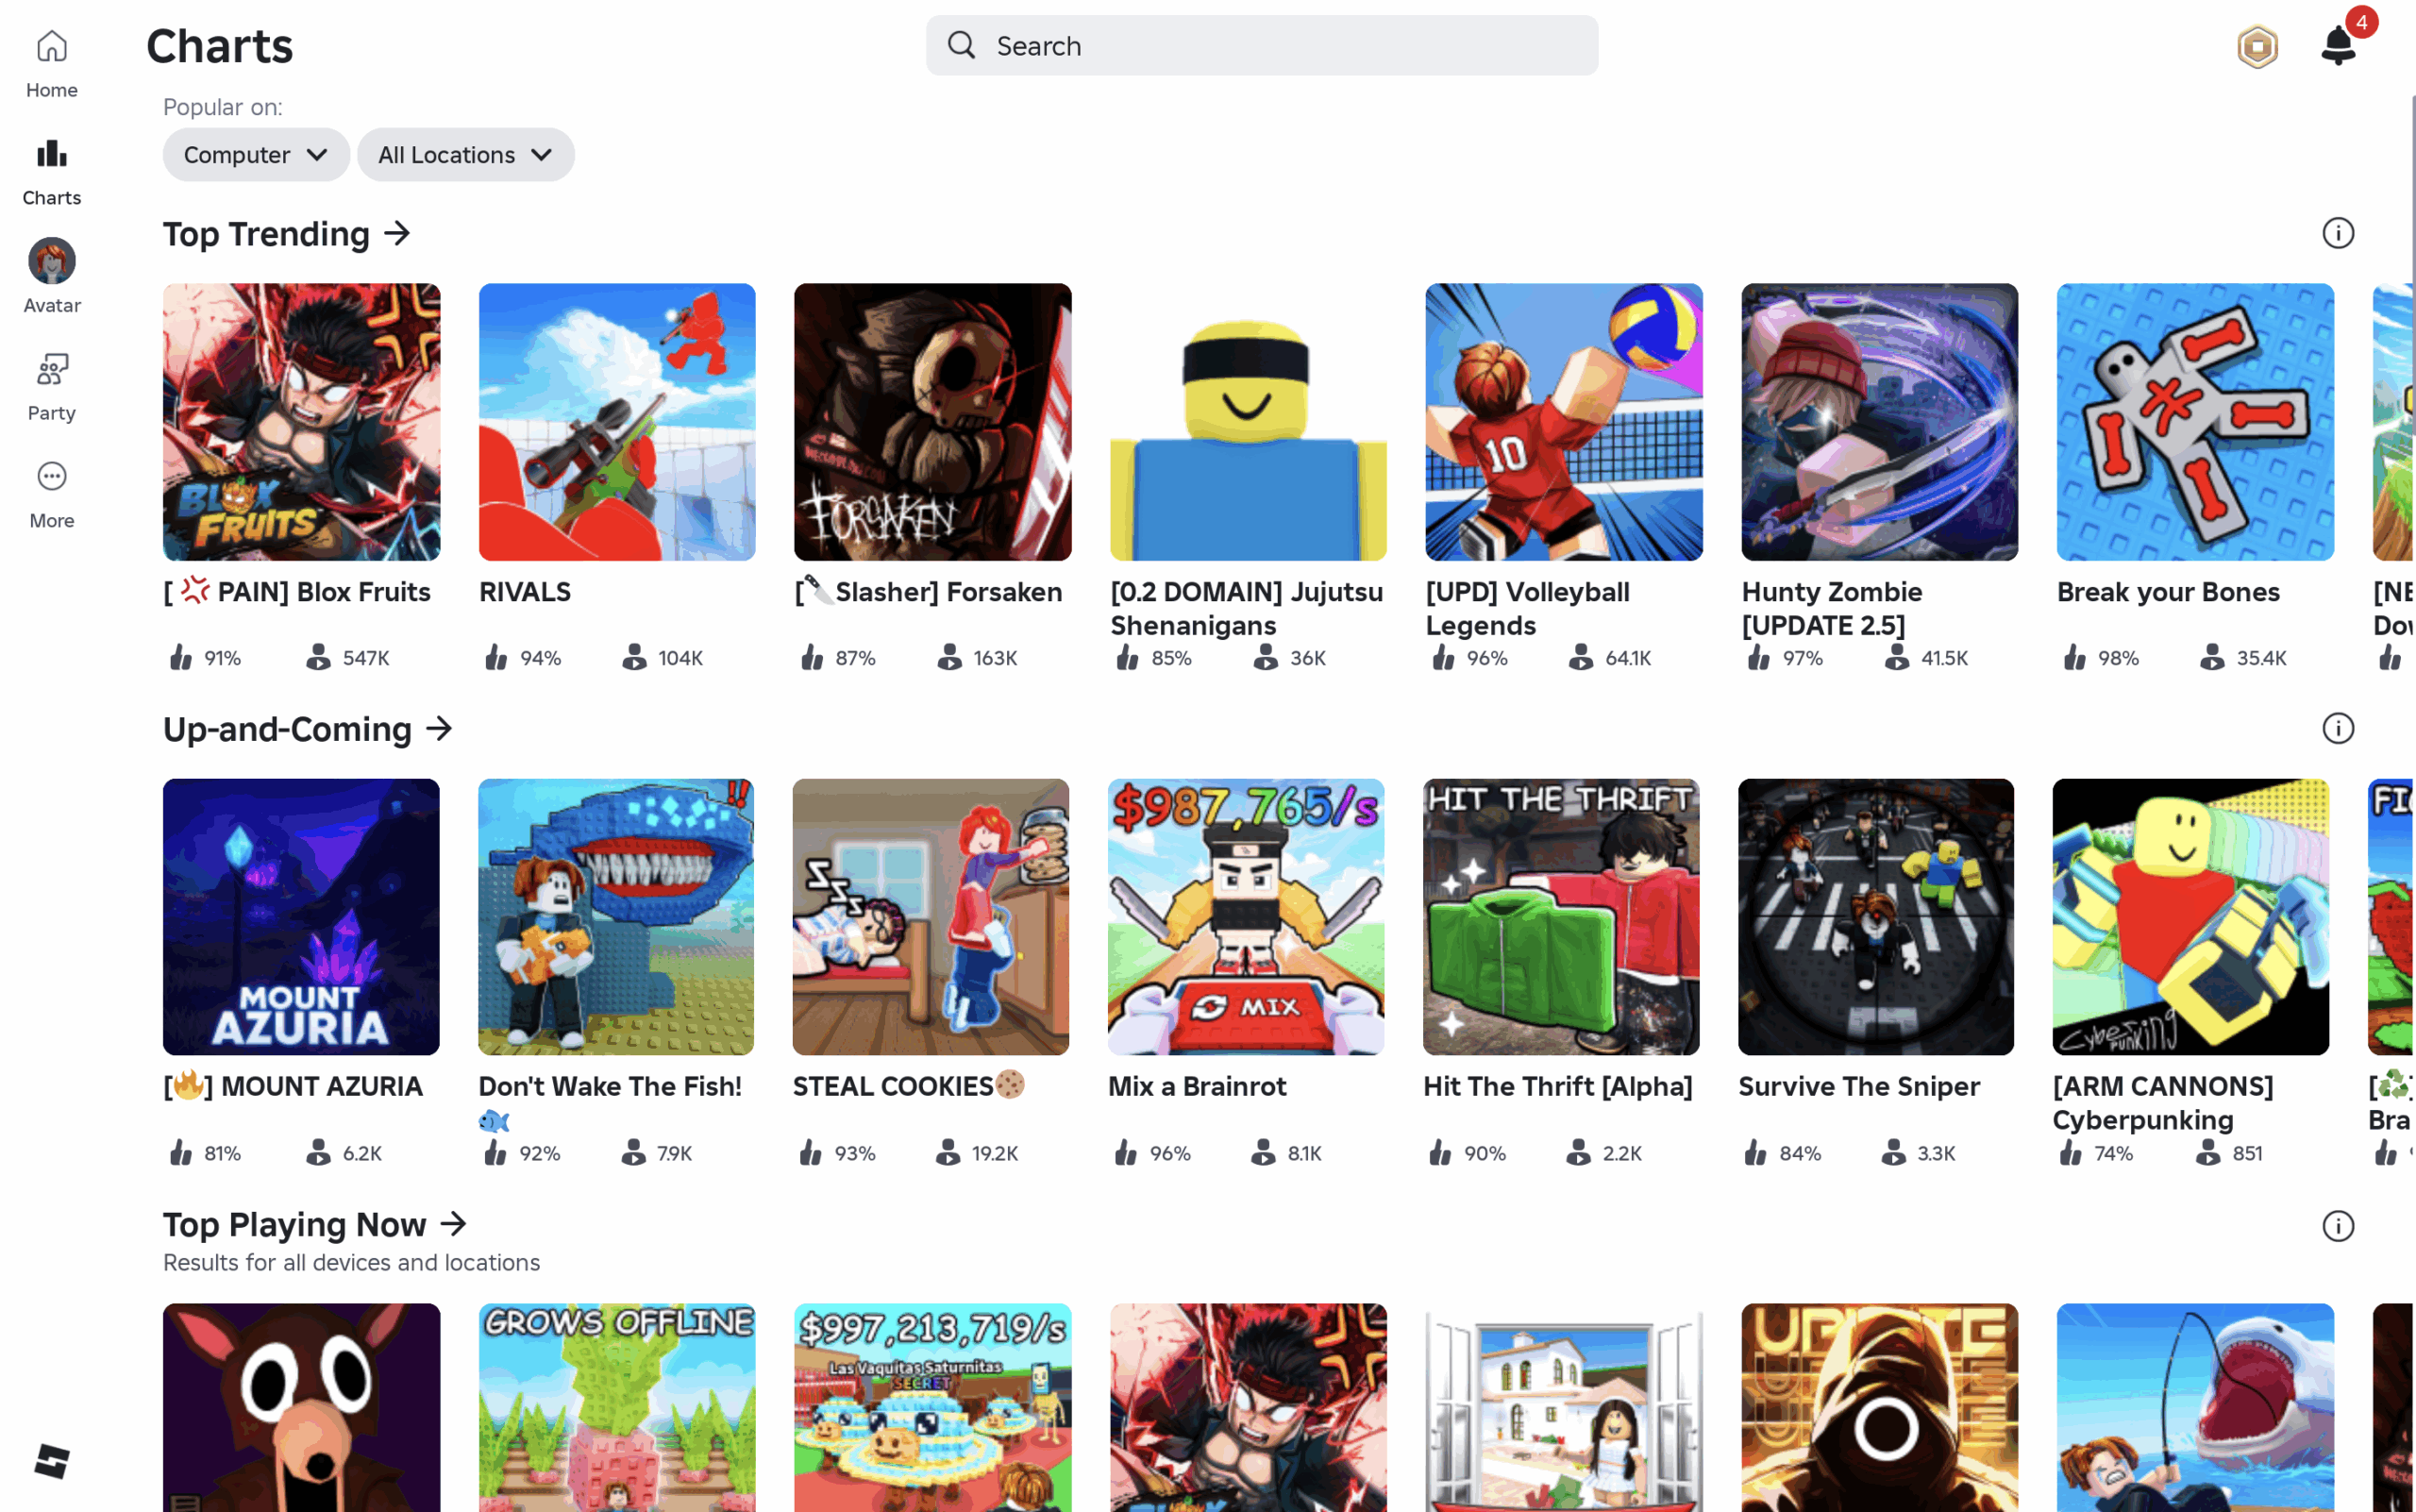Click the page vertical scrollbar
The width and height of the screenshot is (2416, 1512).
tap(2412, 265)
